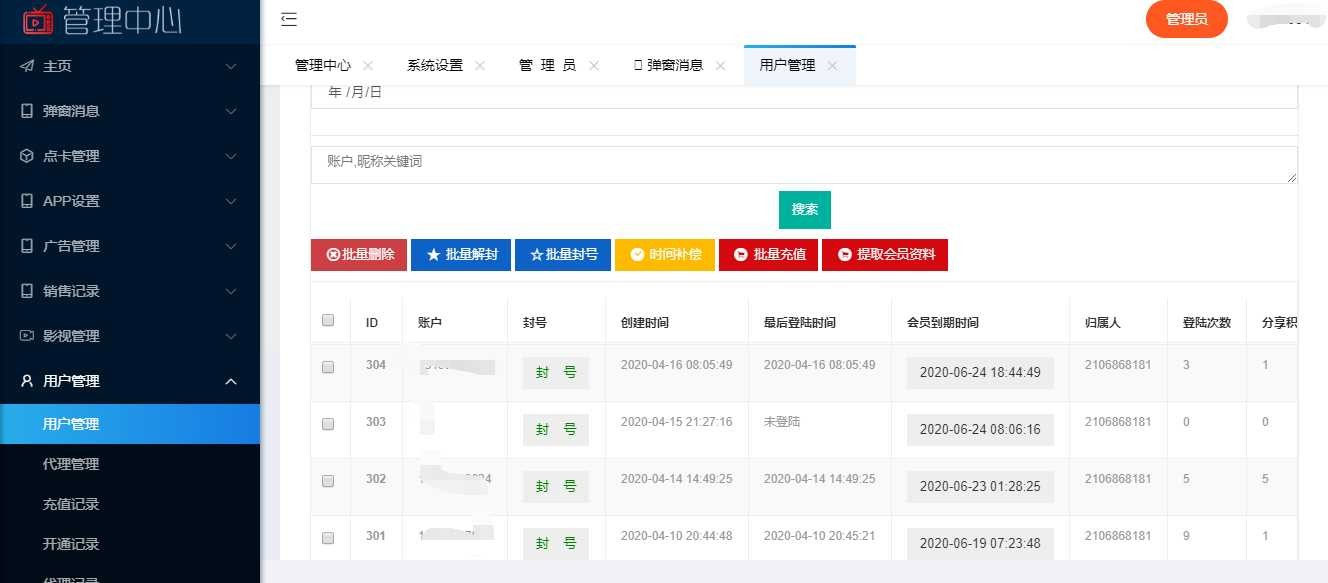Click the clock icon on 时间补偿 button
This screenshot has height=583, width=1328.
tap(637, 255)
